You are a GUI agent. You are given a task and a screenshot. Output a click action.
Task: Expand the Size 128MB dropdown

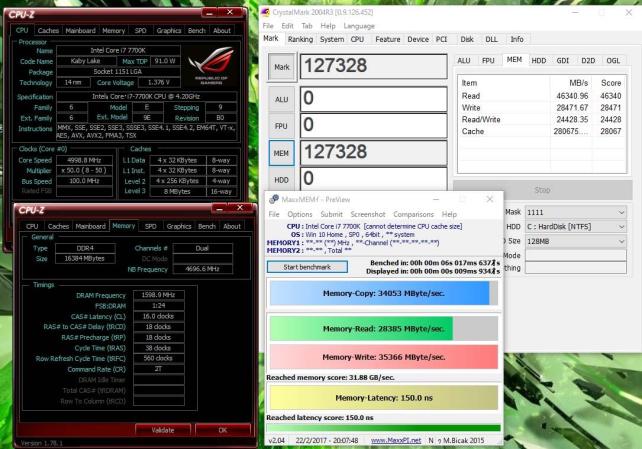point(576,241)
